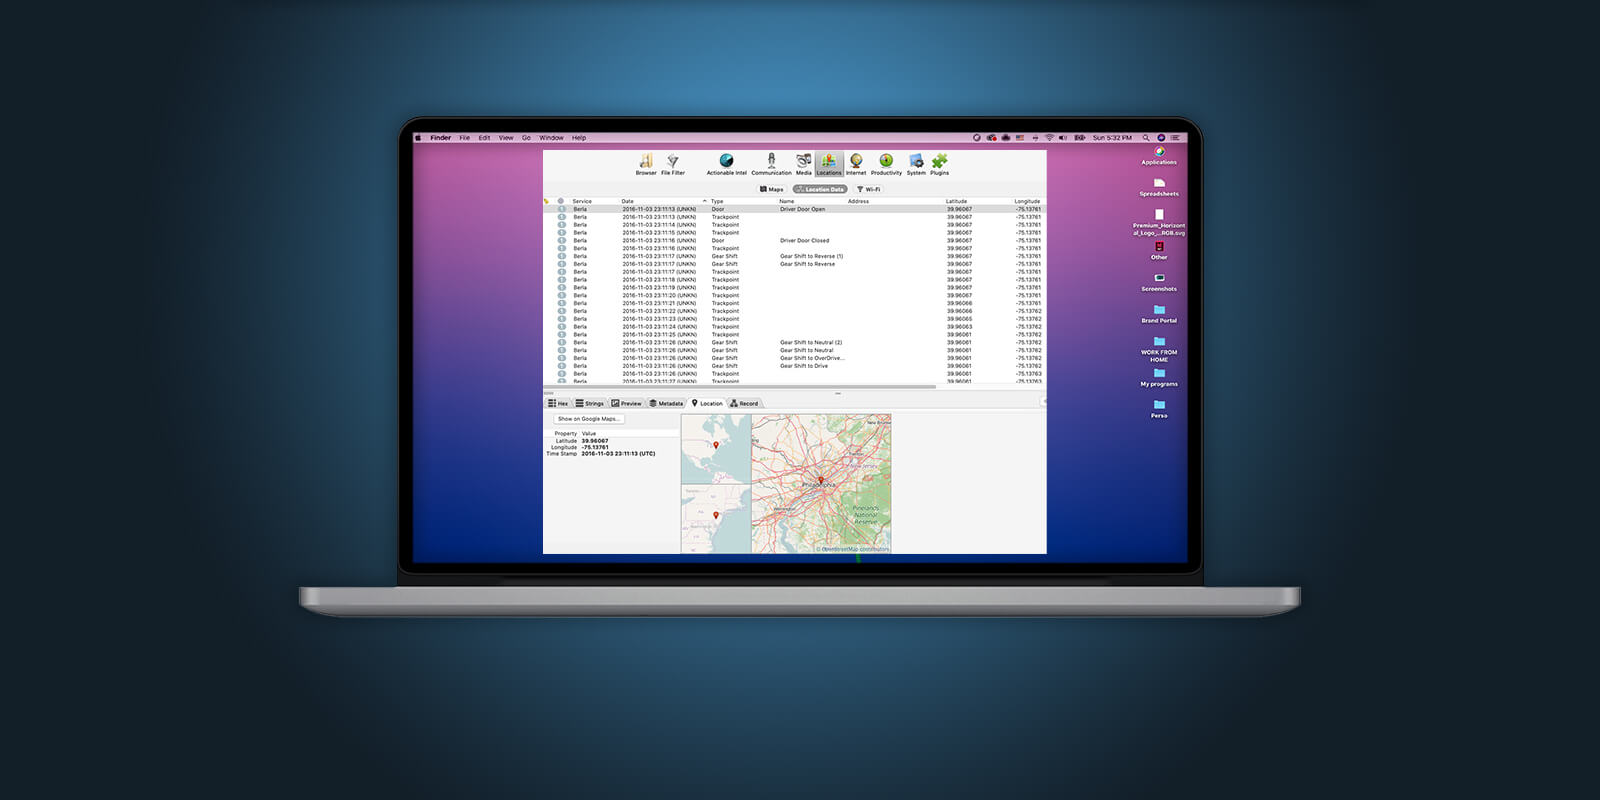1600x800 pixels.
Task: Click the North America overview map
Action: point(716,449)
